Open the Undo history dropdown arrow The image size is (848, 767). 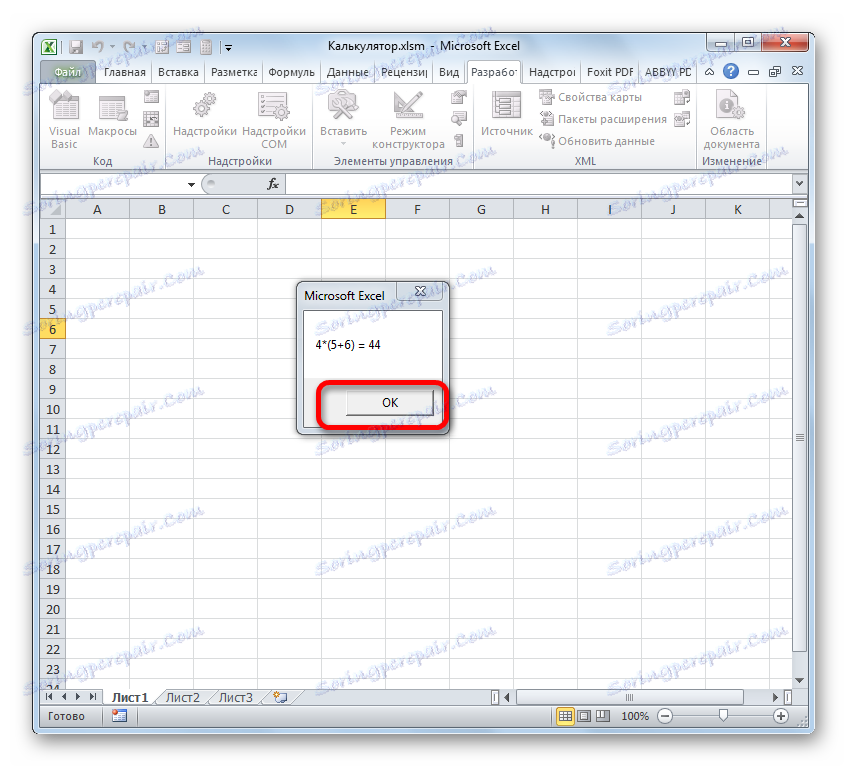(112, 47)
